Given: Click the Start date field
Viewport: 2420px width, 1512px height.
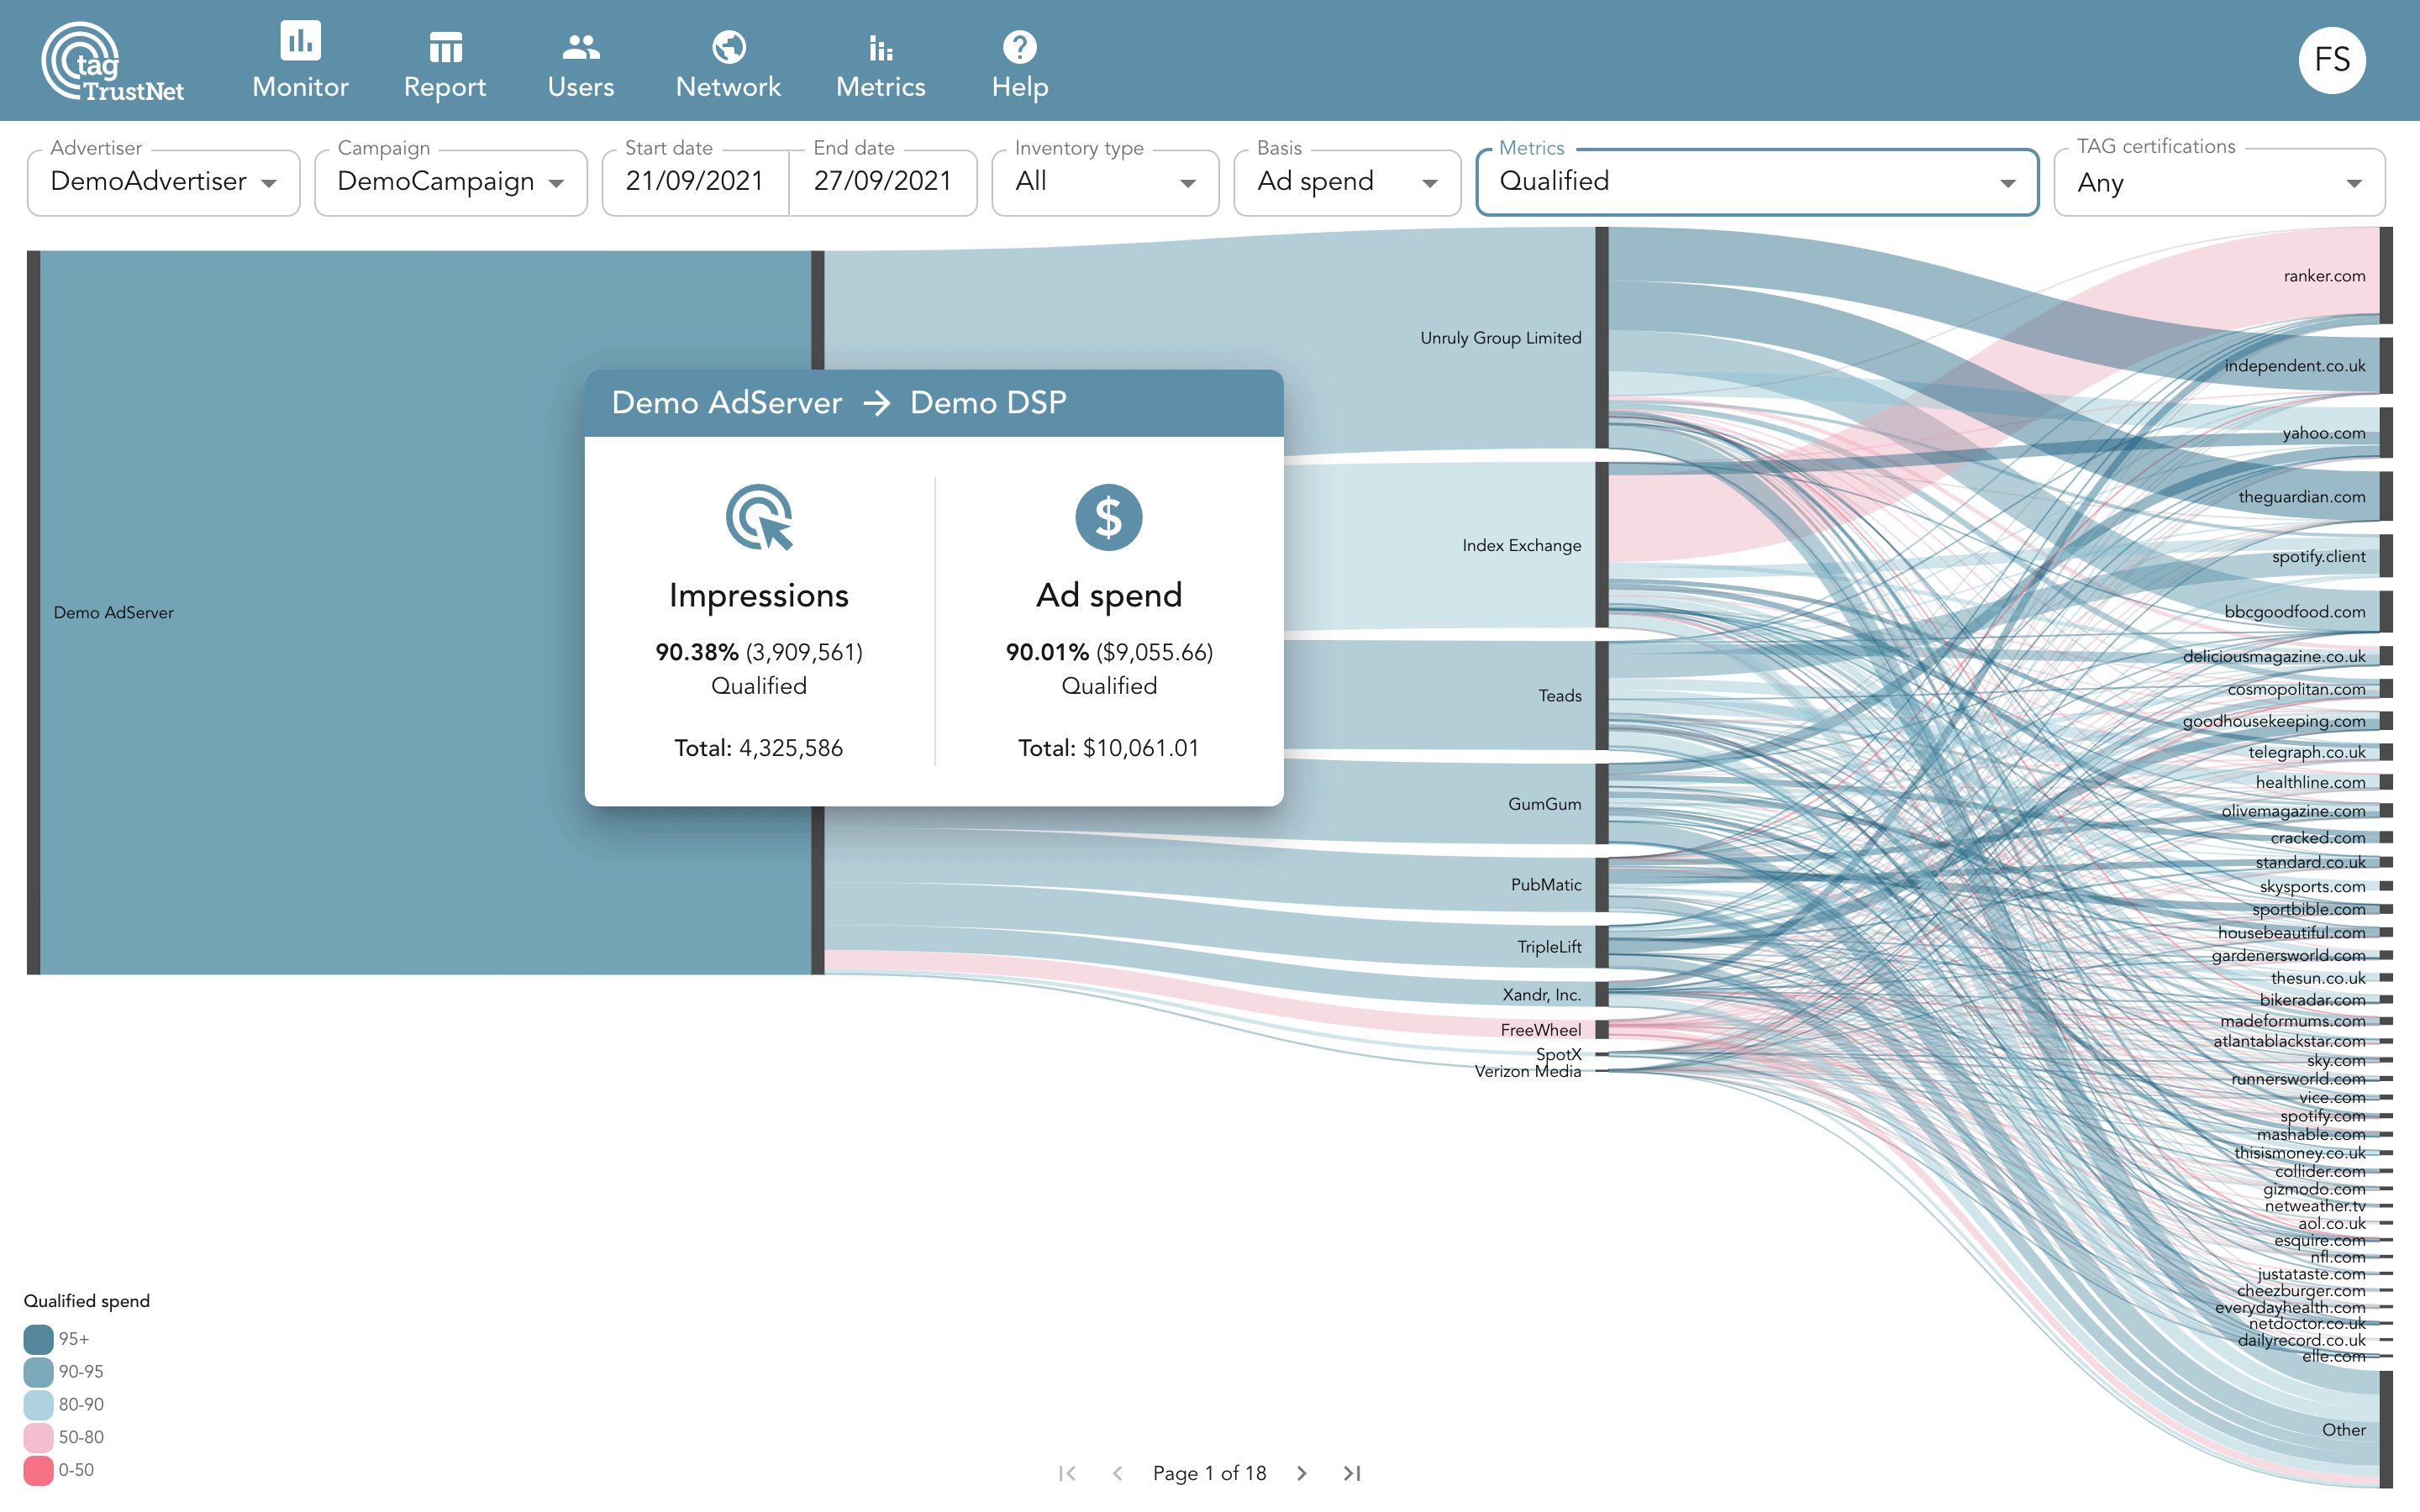Looking at the screenshot, I should 695,182.
